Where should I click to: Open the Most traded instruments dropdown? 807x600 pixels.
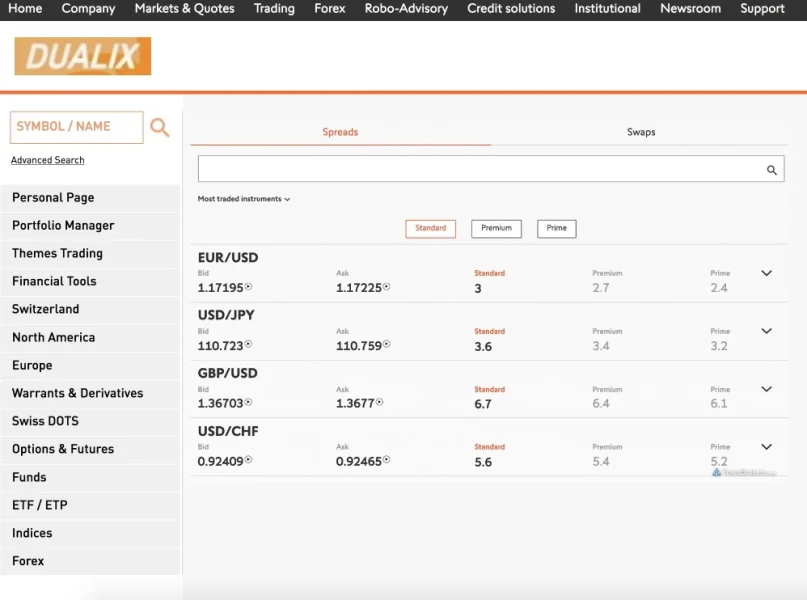point(244,199)
